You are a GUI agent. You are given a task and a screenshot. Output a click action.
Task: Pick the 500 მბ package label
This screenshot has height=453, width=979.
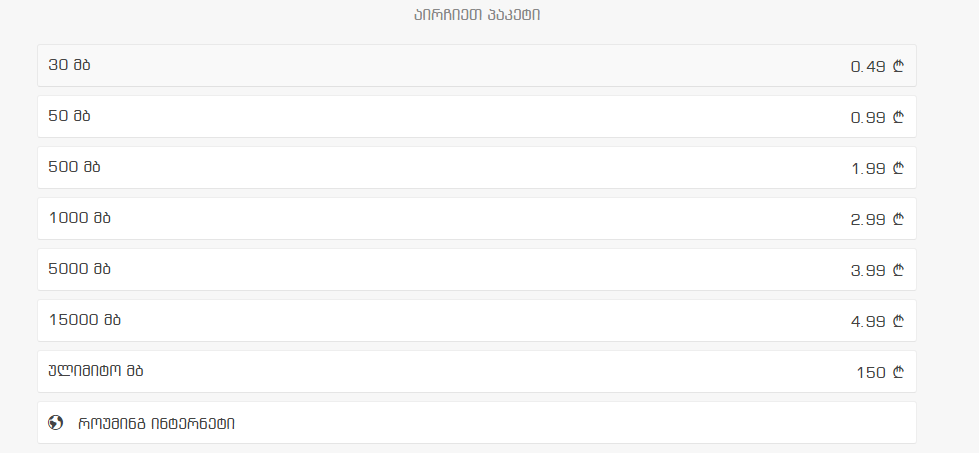tap(74, 167)
